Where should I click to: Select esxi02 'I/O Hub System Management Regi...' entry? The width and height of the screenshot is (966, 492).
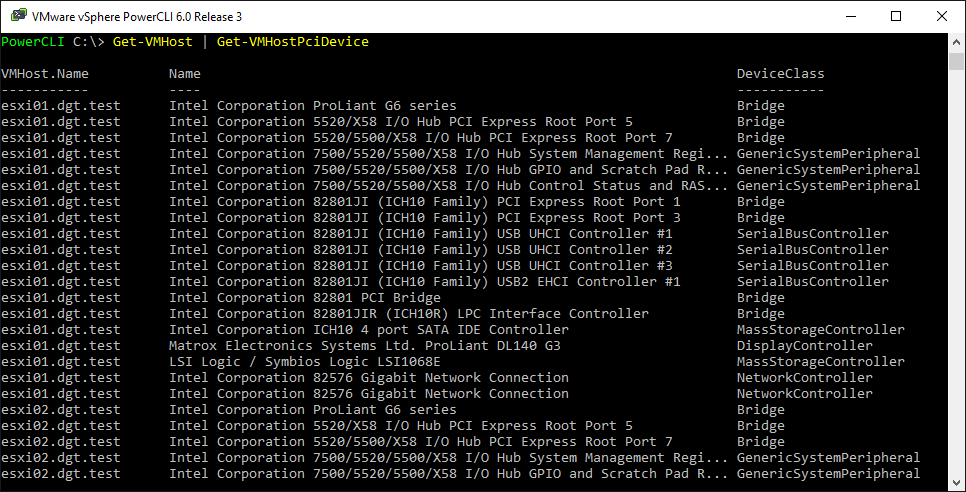point(448,458)
